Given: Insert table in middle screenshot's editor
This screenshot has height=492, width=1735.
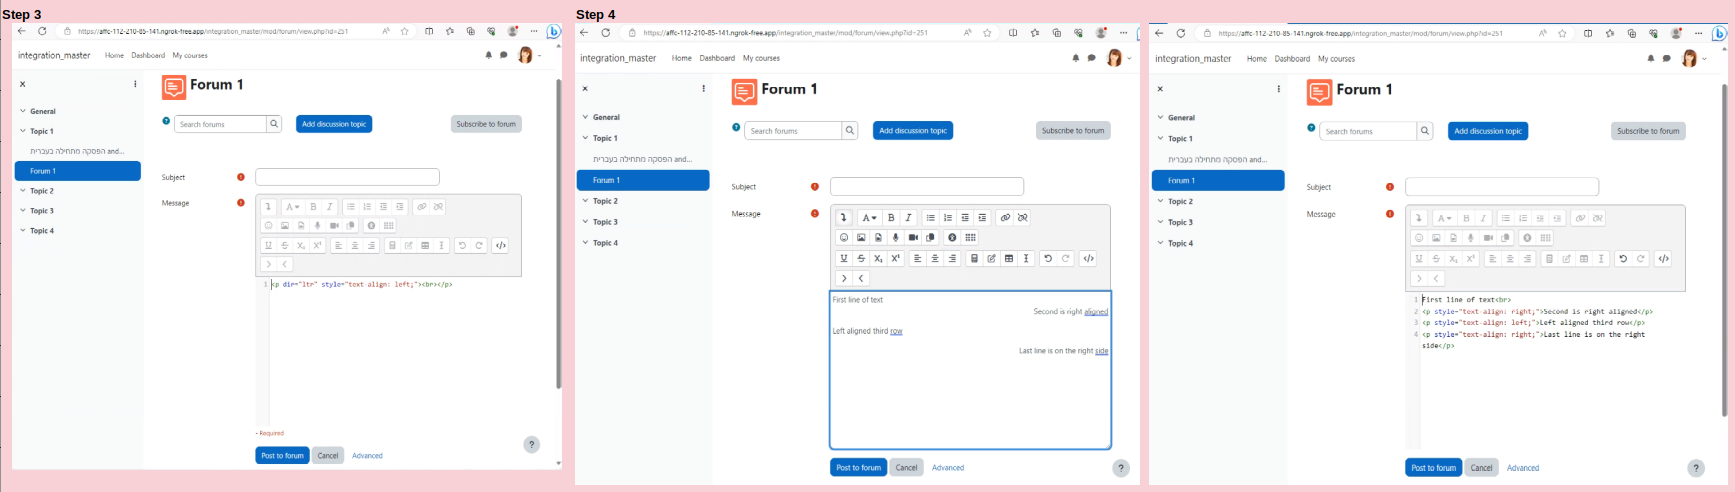Looking at the screenshot, I should pos(1009,258).
